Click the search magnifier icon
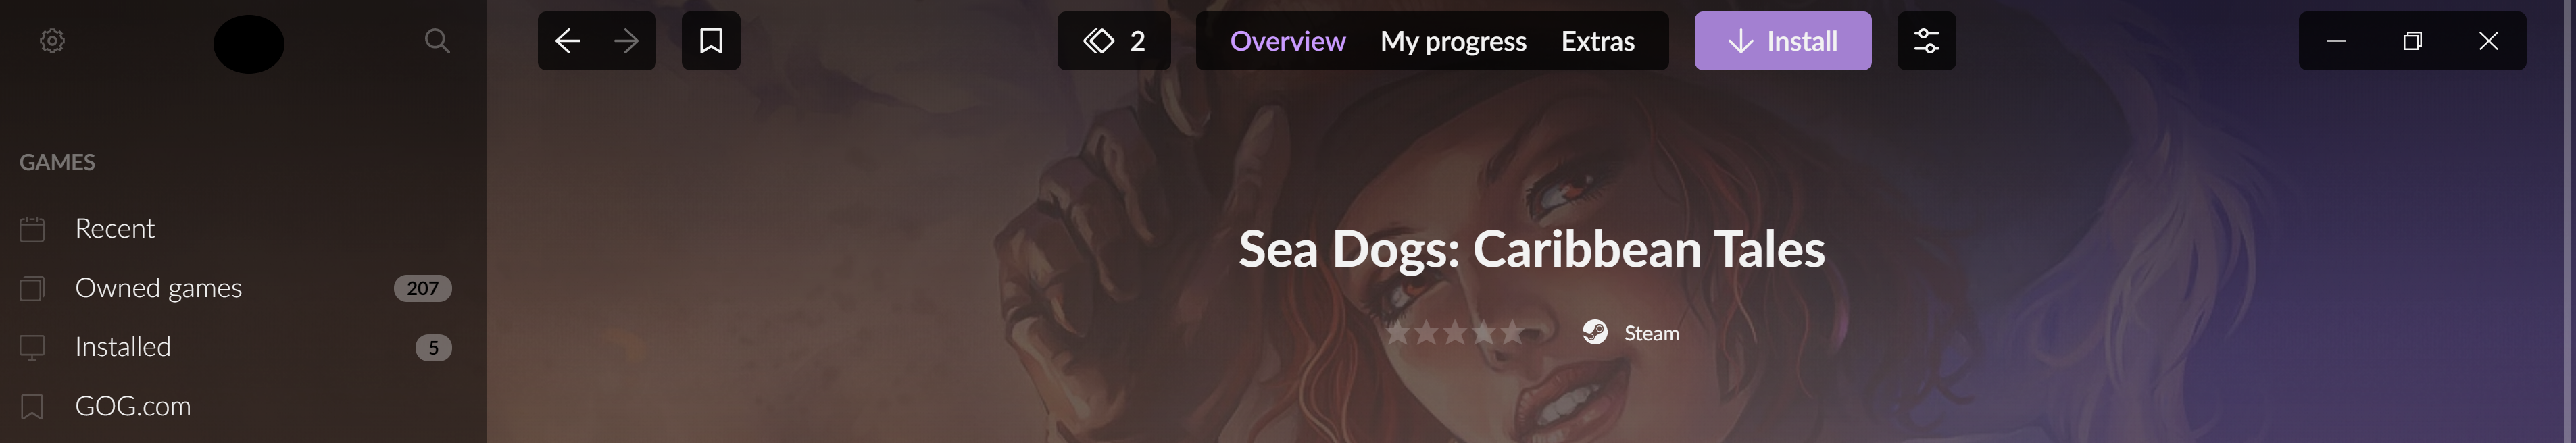 click(437, 41)
